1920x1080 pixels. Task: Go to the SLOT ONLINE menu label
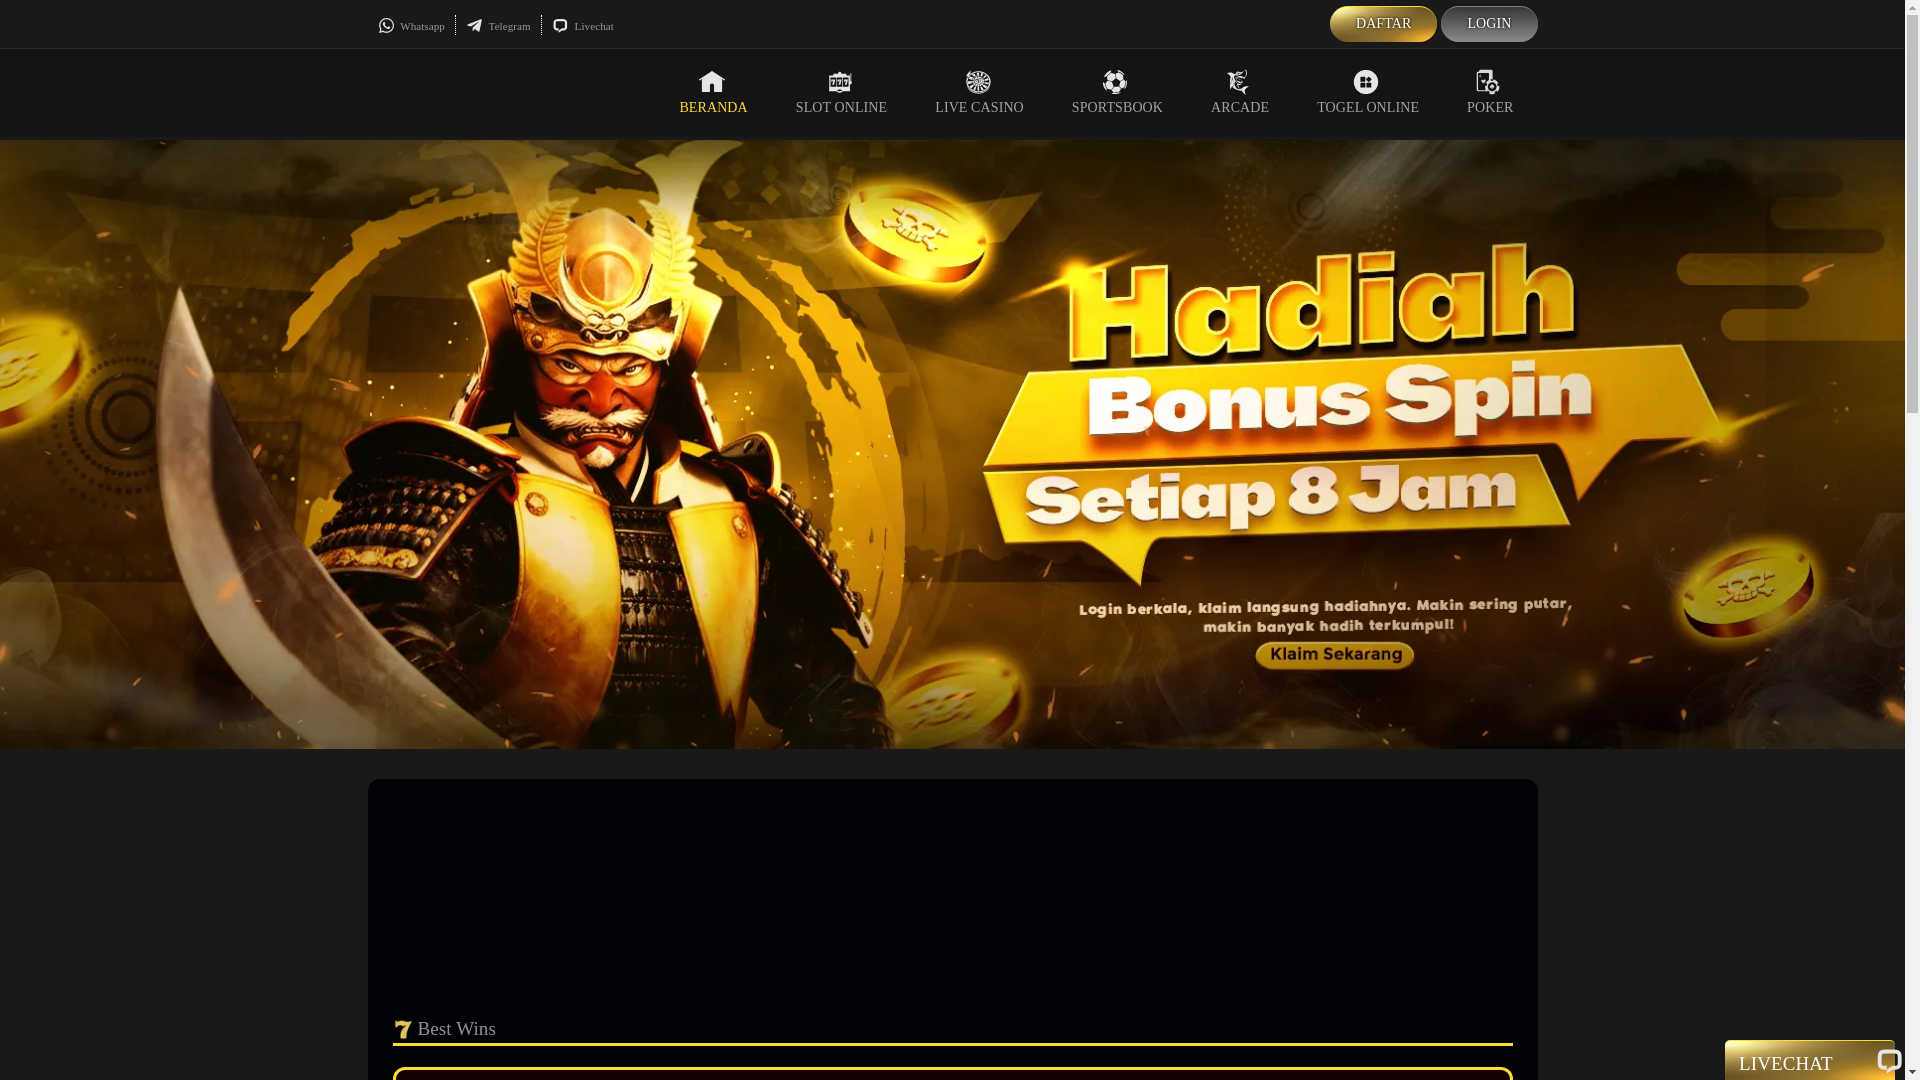(x=841, y=108)
